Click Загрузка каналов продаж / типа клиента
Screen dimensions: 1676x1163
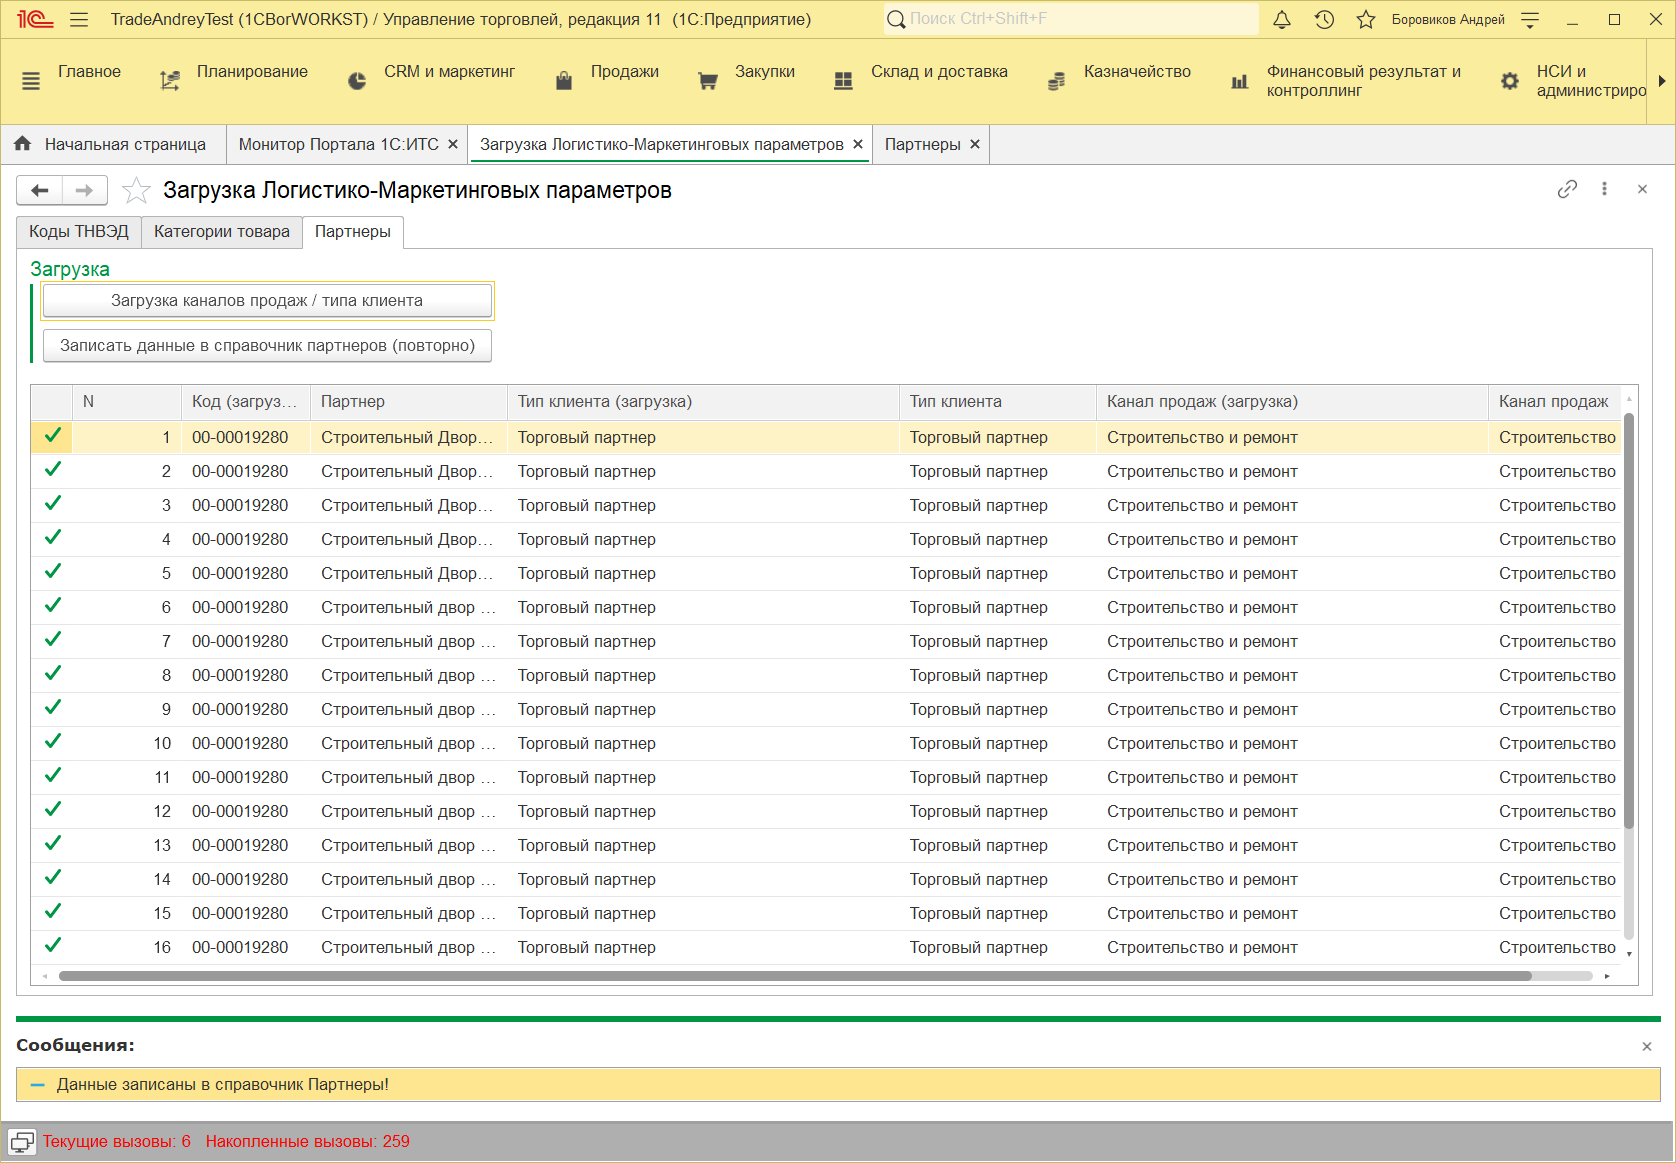coord(267,300)
